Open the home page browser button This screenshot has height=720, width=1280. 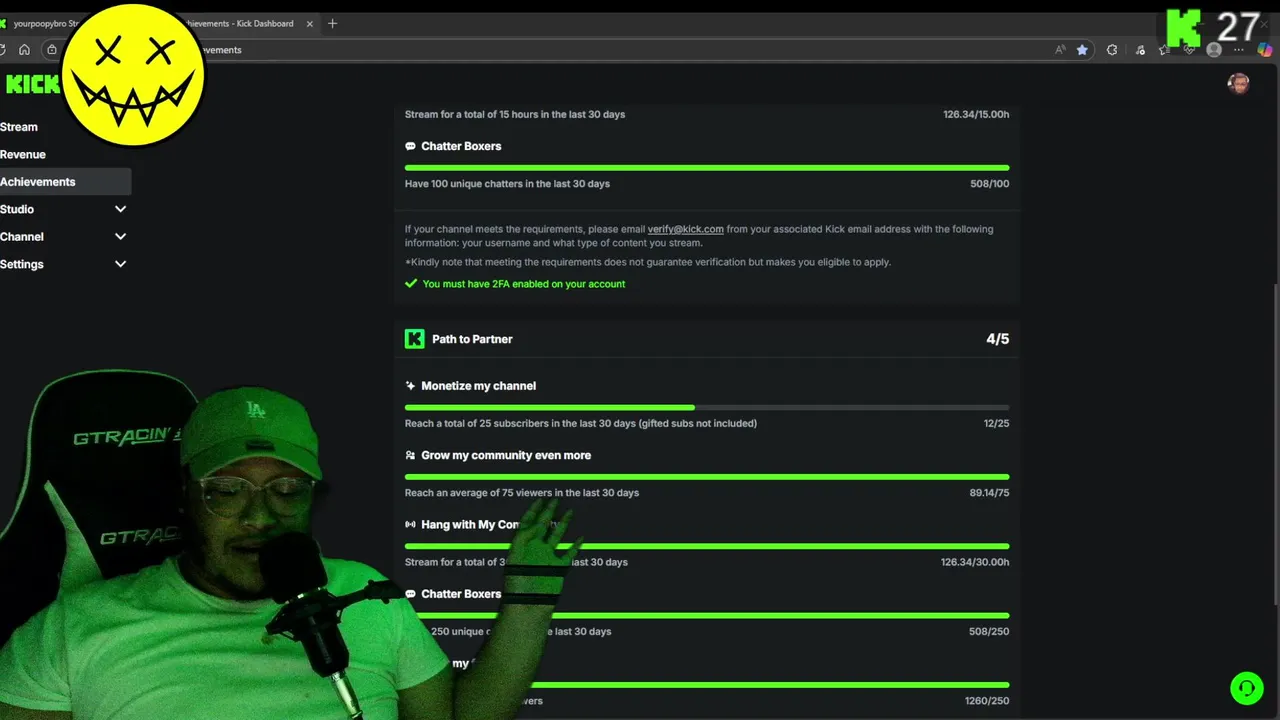(24, 50)
